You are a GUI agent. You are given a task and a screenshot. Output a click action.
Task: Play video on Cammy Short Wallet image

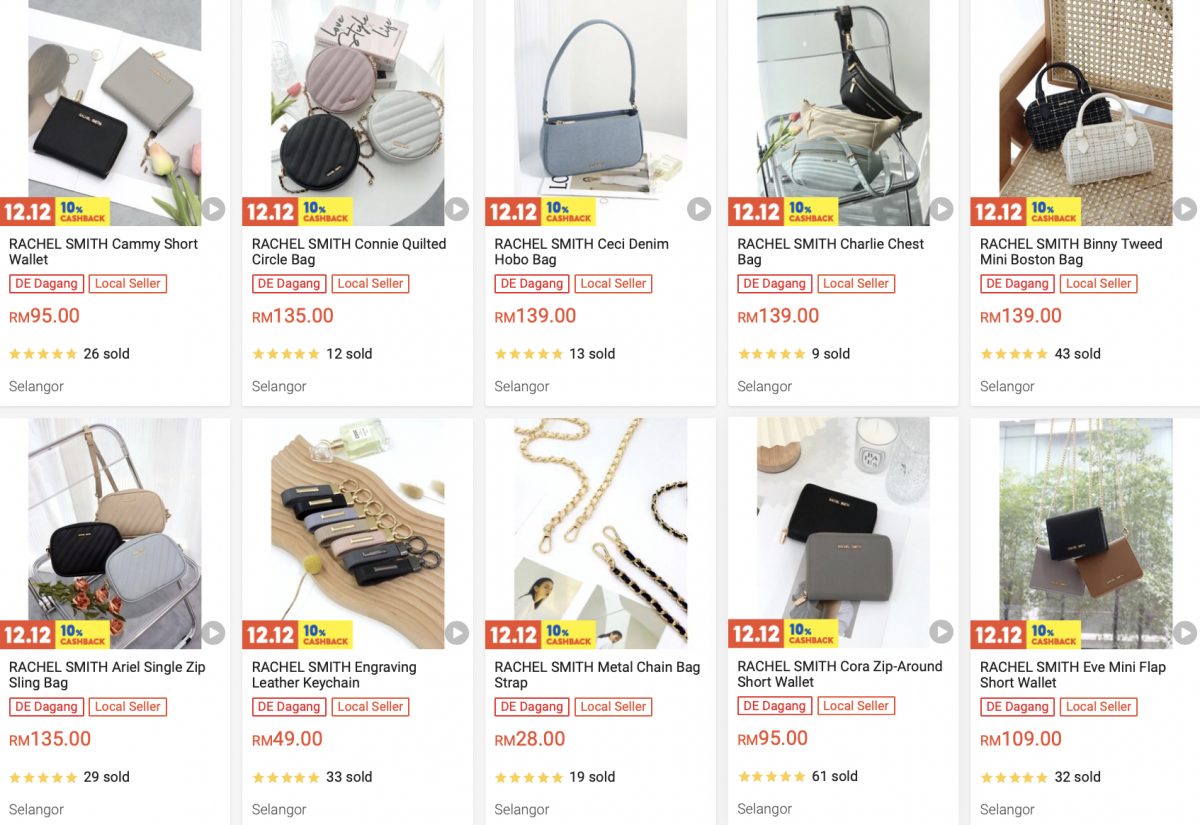click(213, 209)
